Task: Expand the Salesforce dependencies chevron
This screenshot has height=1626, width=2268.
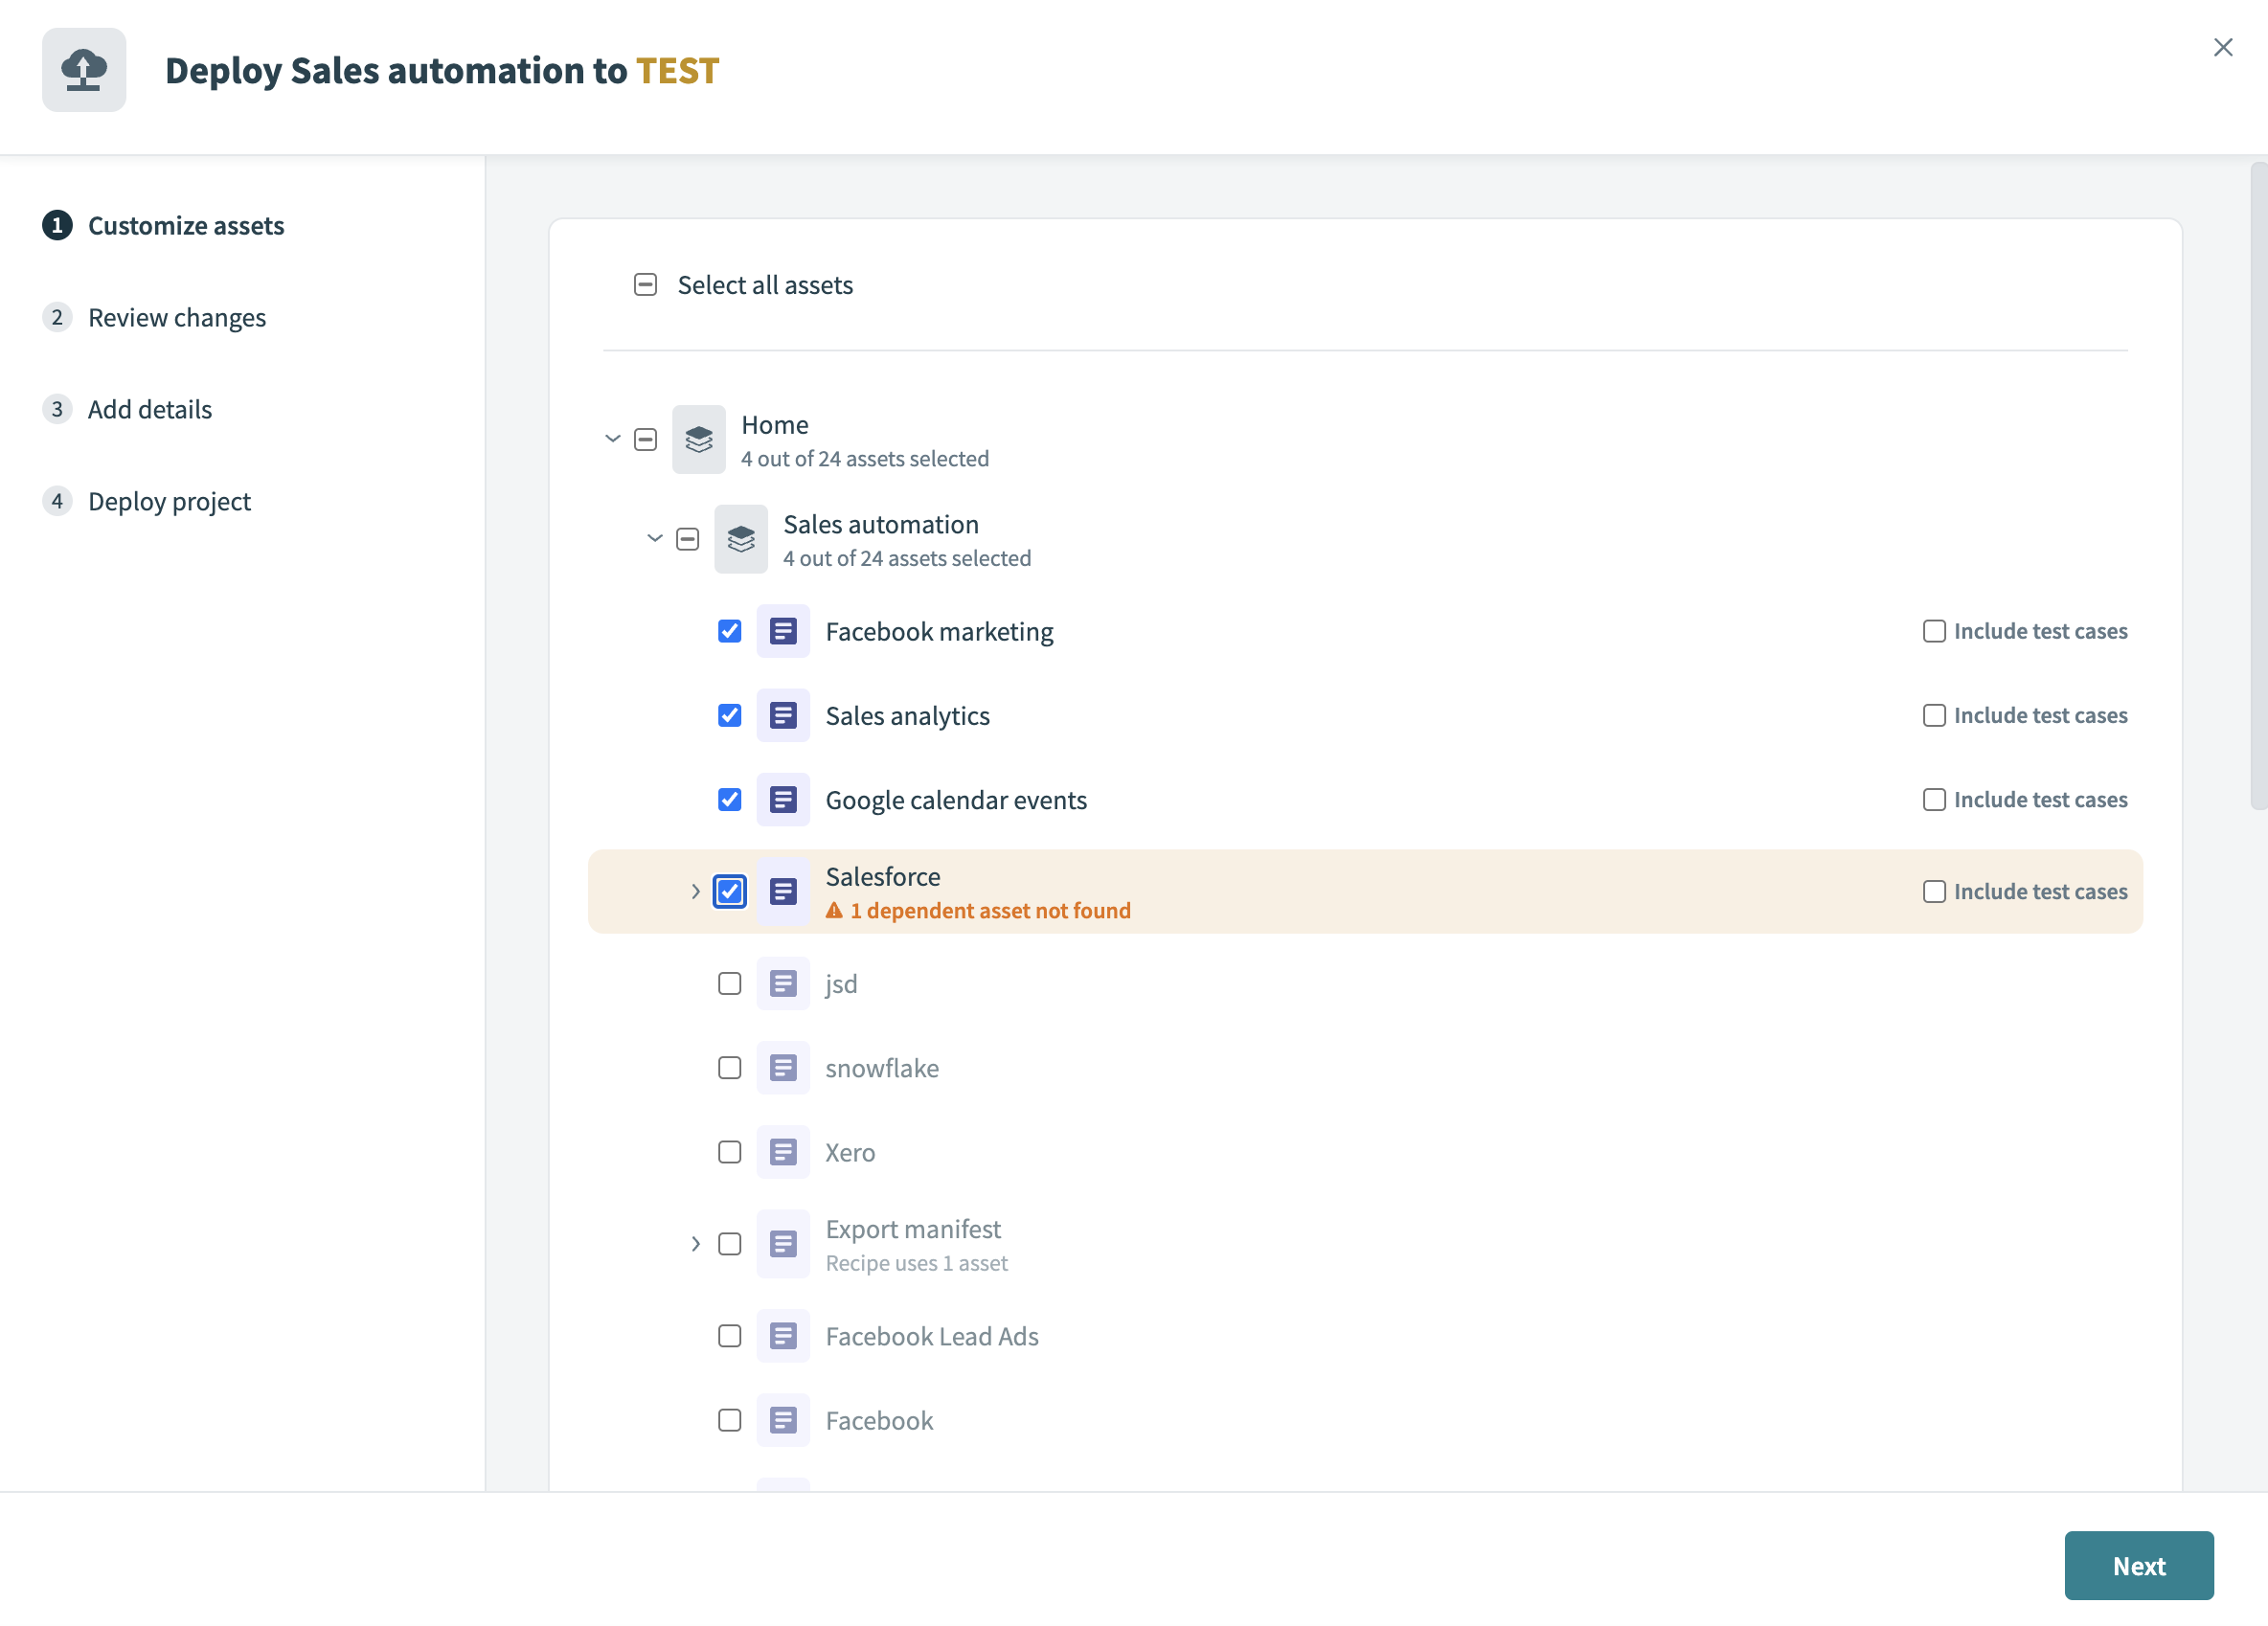Action: [x=695, y=891]
